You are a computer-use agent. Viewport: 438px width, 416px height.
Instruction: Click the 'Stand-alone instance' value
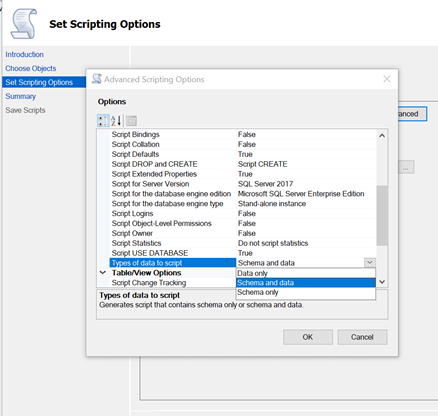[x=272, y=204]
